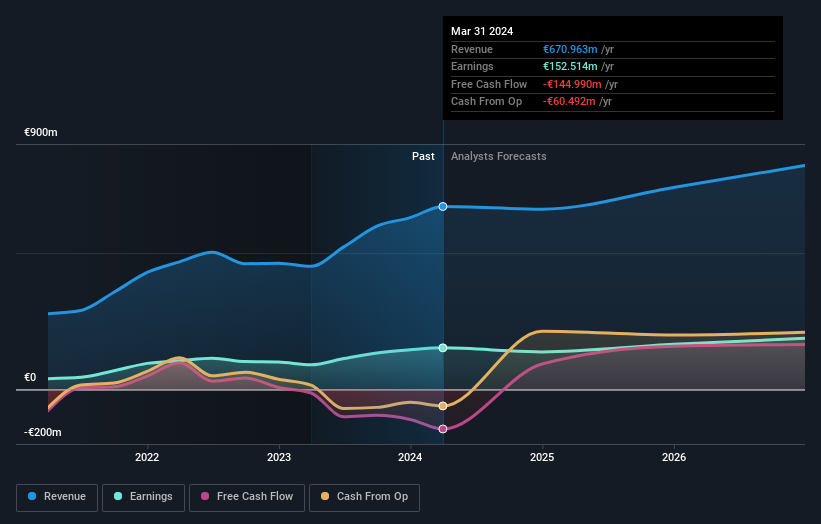Click the Revenue row label in tooltip
This screenshot has width=821, height=524.
coord(472,49)
